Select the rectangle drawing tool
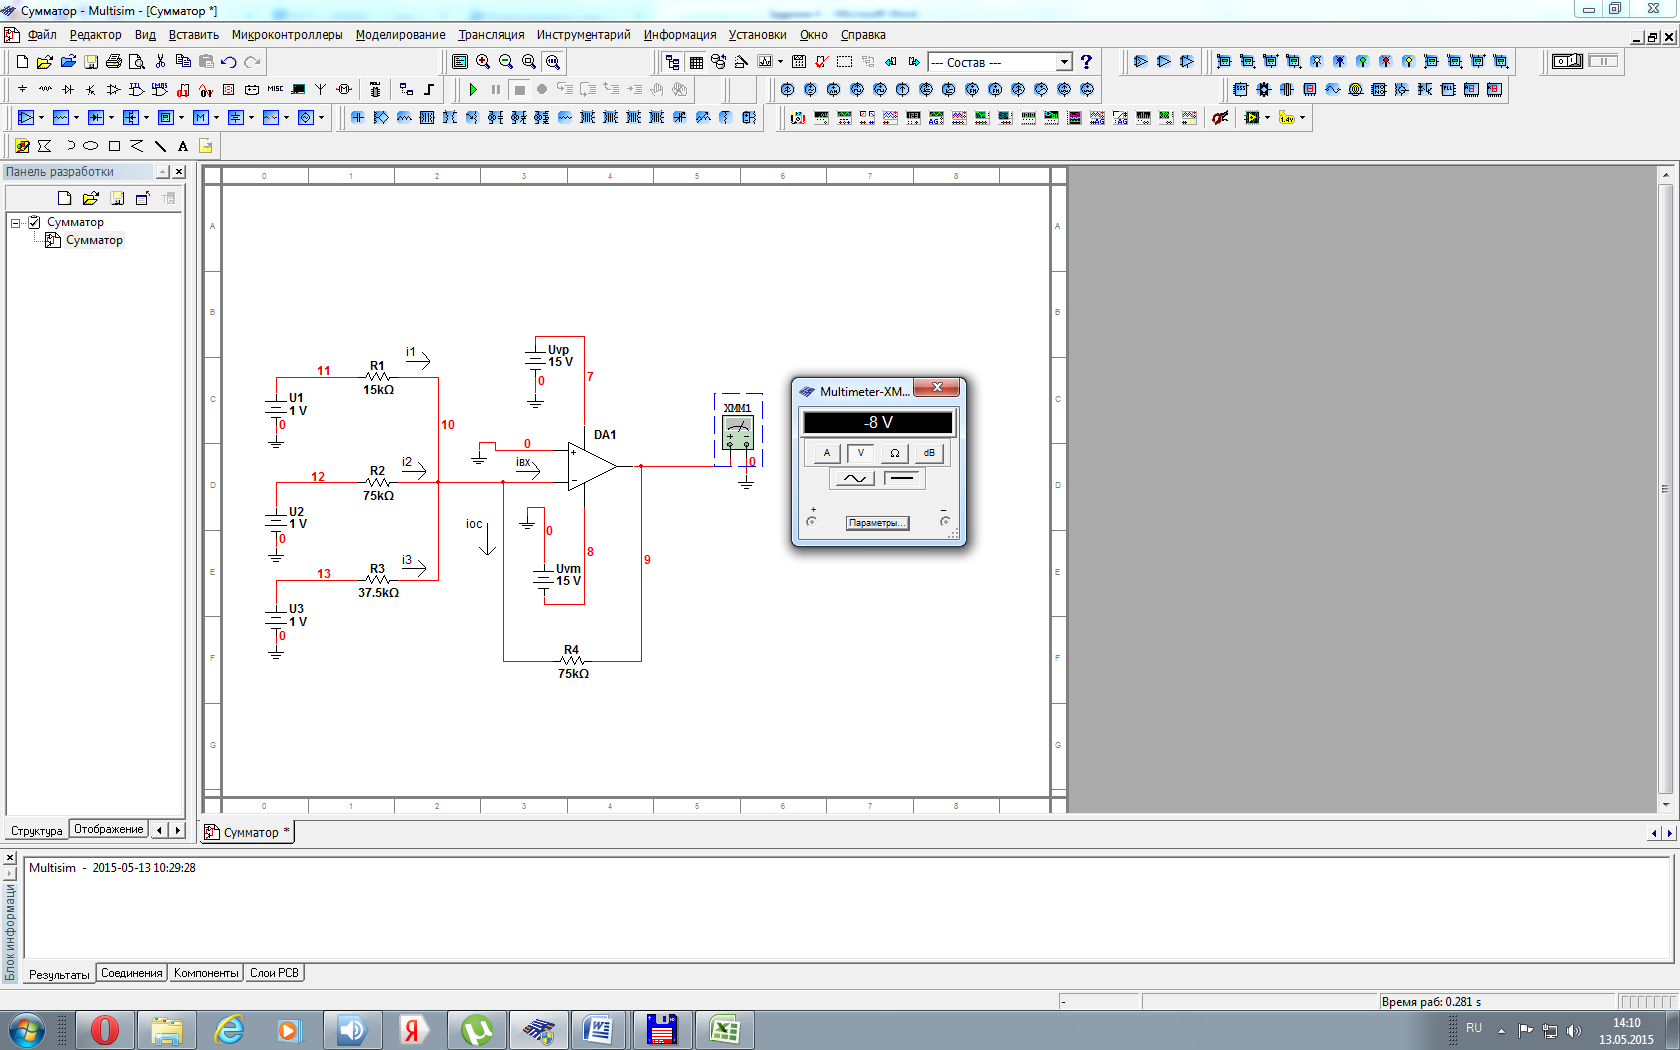Viewport: 1680px width, 1050px height. tap(114, 146)
